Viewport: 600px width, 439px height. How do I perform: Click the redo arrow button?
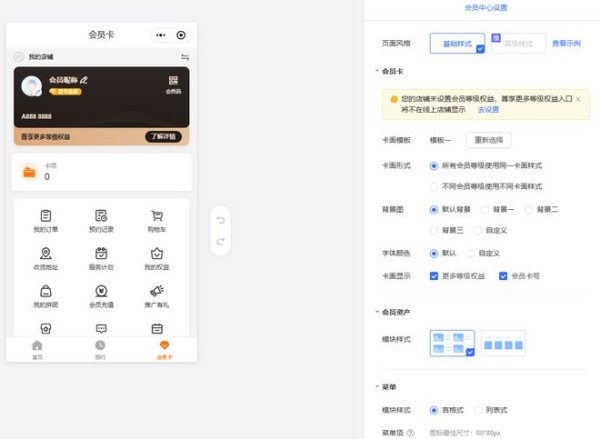(220, 242)
